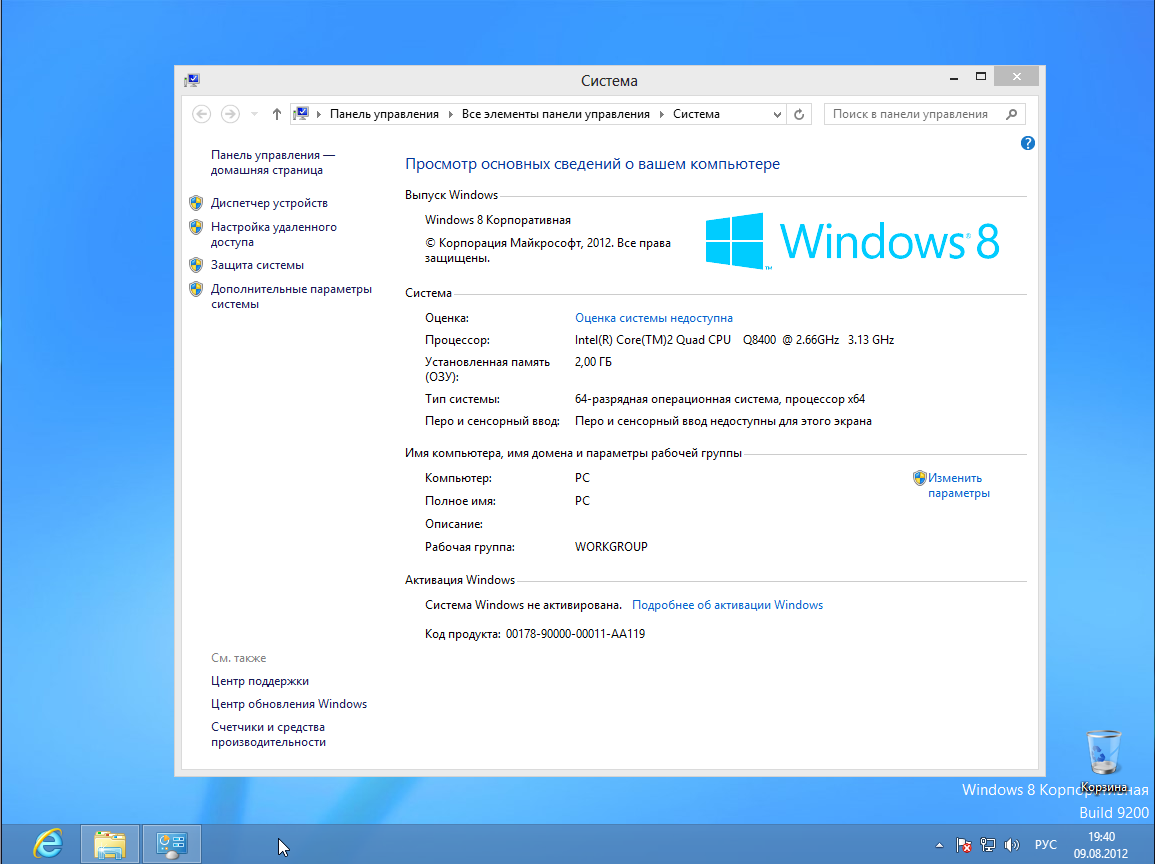1155x864 pixels.
Task: Click РУС input language indicator
Action: pos(1045,845)
